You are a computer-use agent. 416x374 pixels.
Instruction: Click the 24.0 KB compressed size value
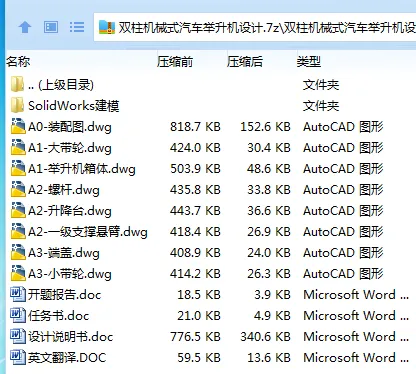point(269,253)
